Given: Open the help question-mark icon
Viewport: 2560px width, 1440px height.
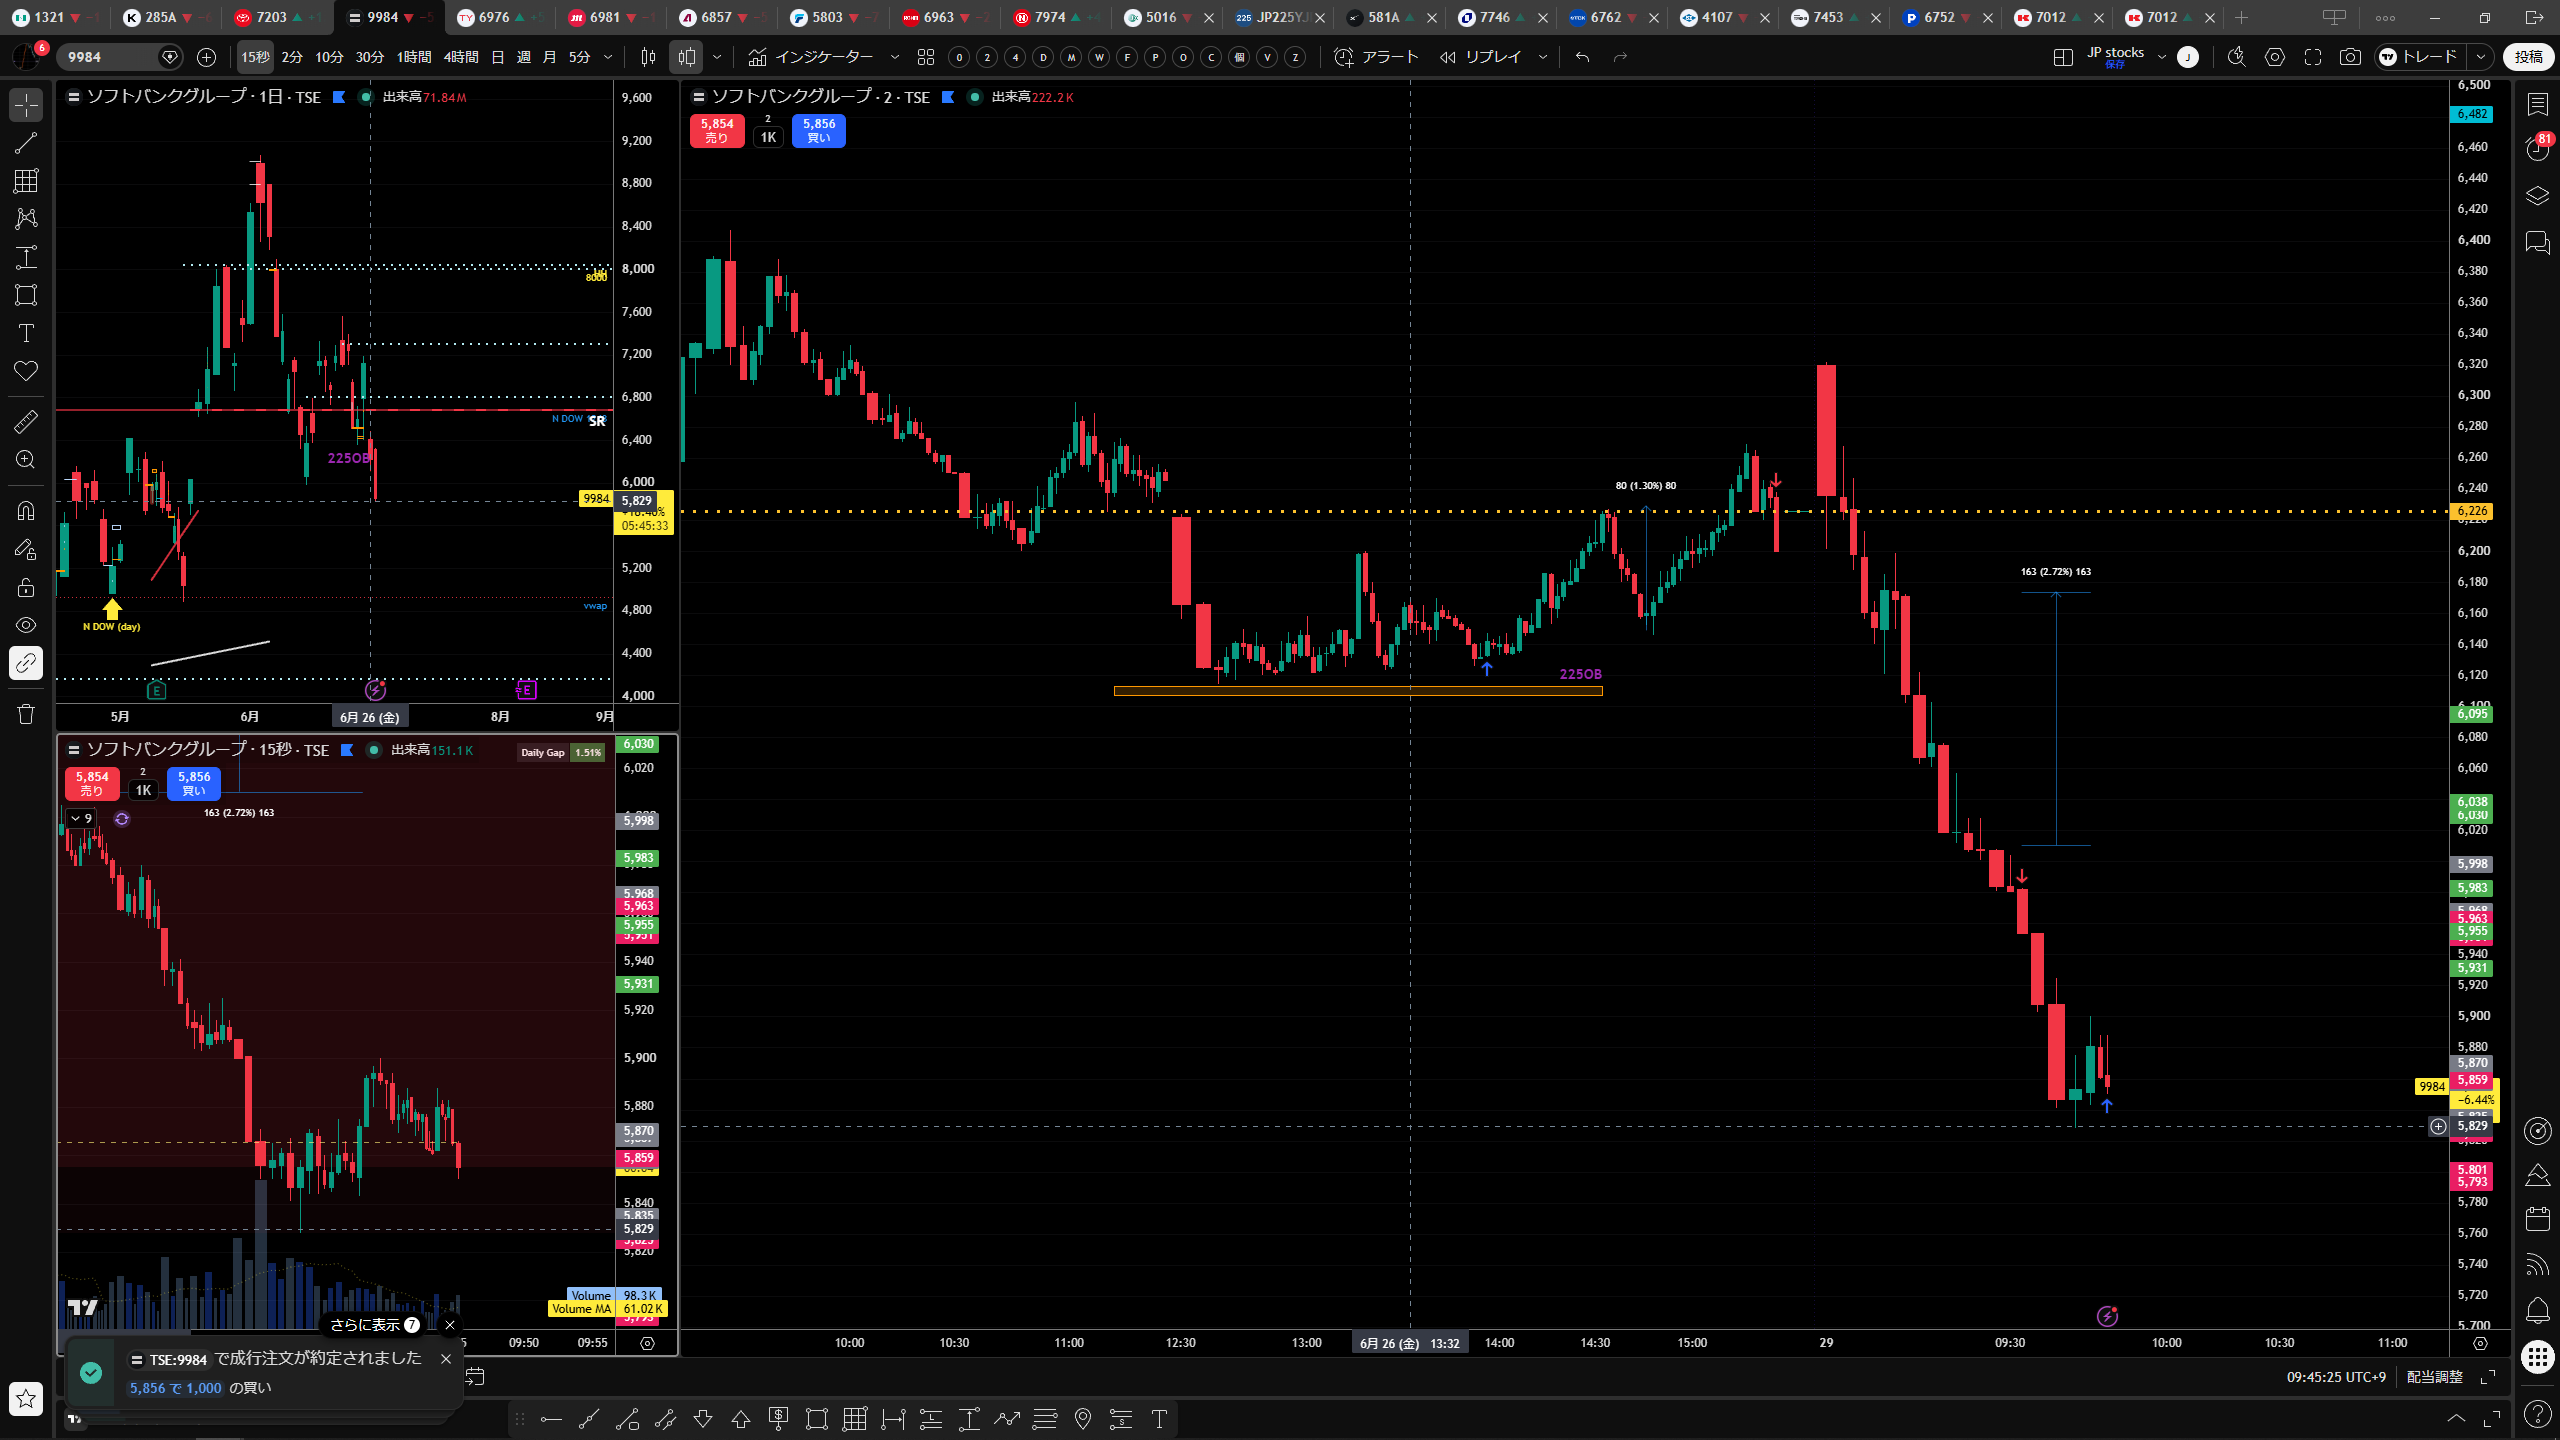Looking at the screenshot, I should click(x=2537, y=1413).
